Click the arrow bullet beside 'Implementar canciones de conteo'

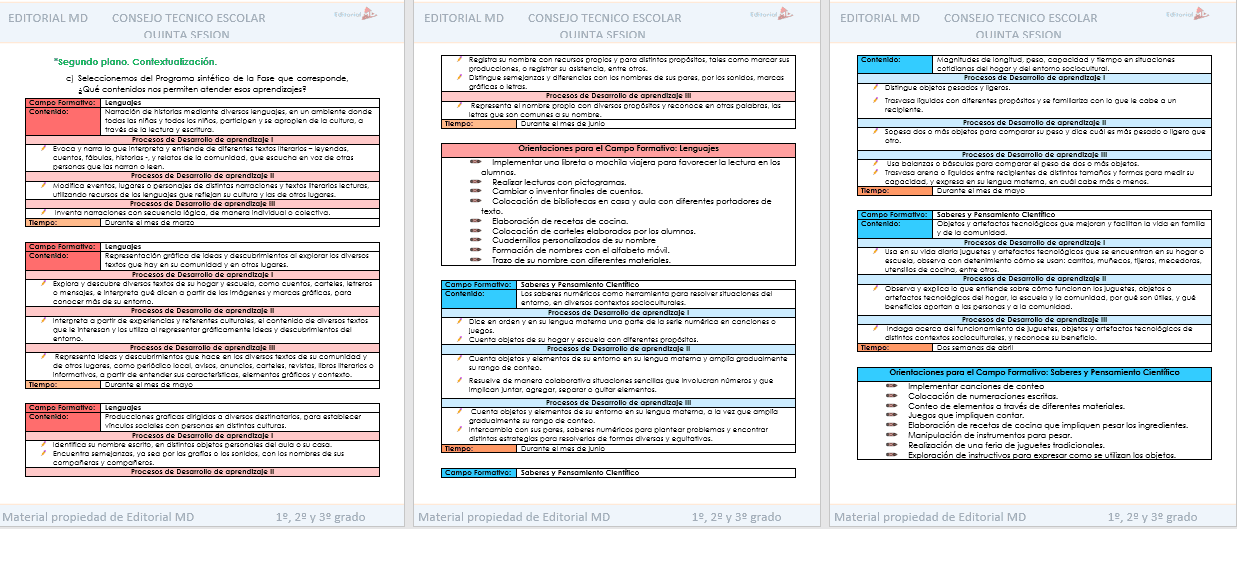coord(892,386)
